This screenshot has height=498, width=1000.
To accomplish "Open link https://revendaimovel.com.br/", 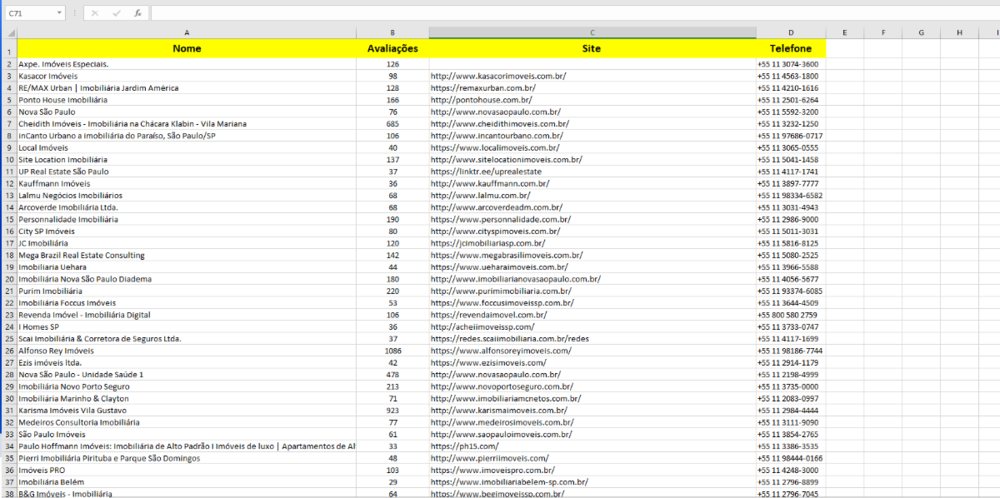I will pyautogui.click(x=489, y=315).
